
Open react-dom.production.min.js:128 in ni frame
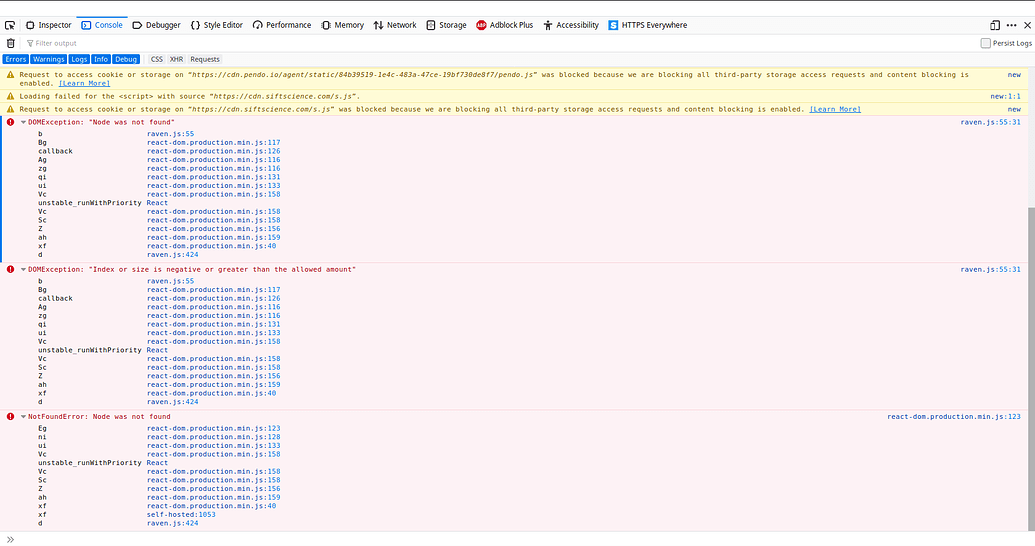(213, 436)
